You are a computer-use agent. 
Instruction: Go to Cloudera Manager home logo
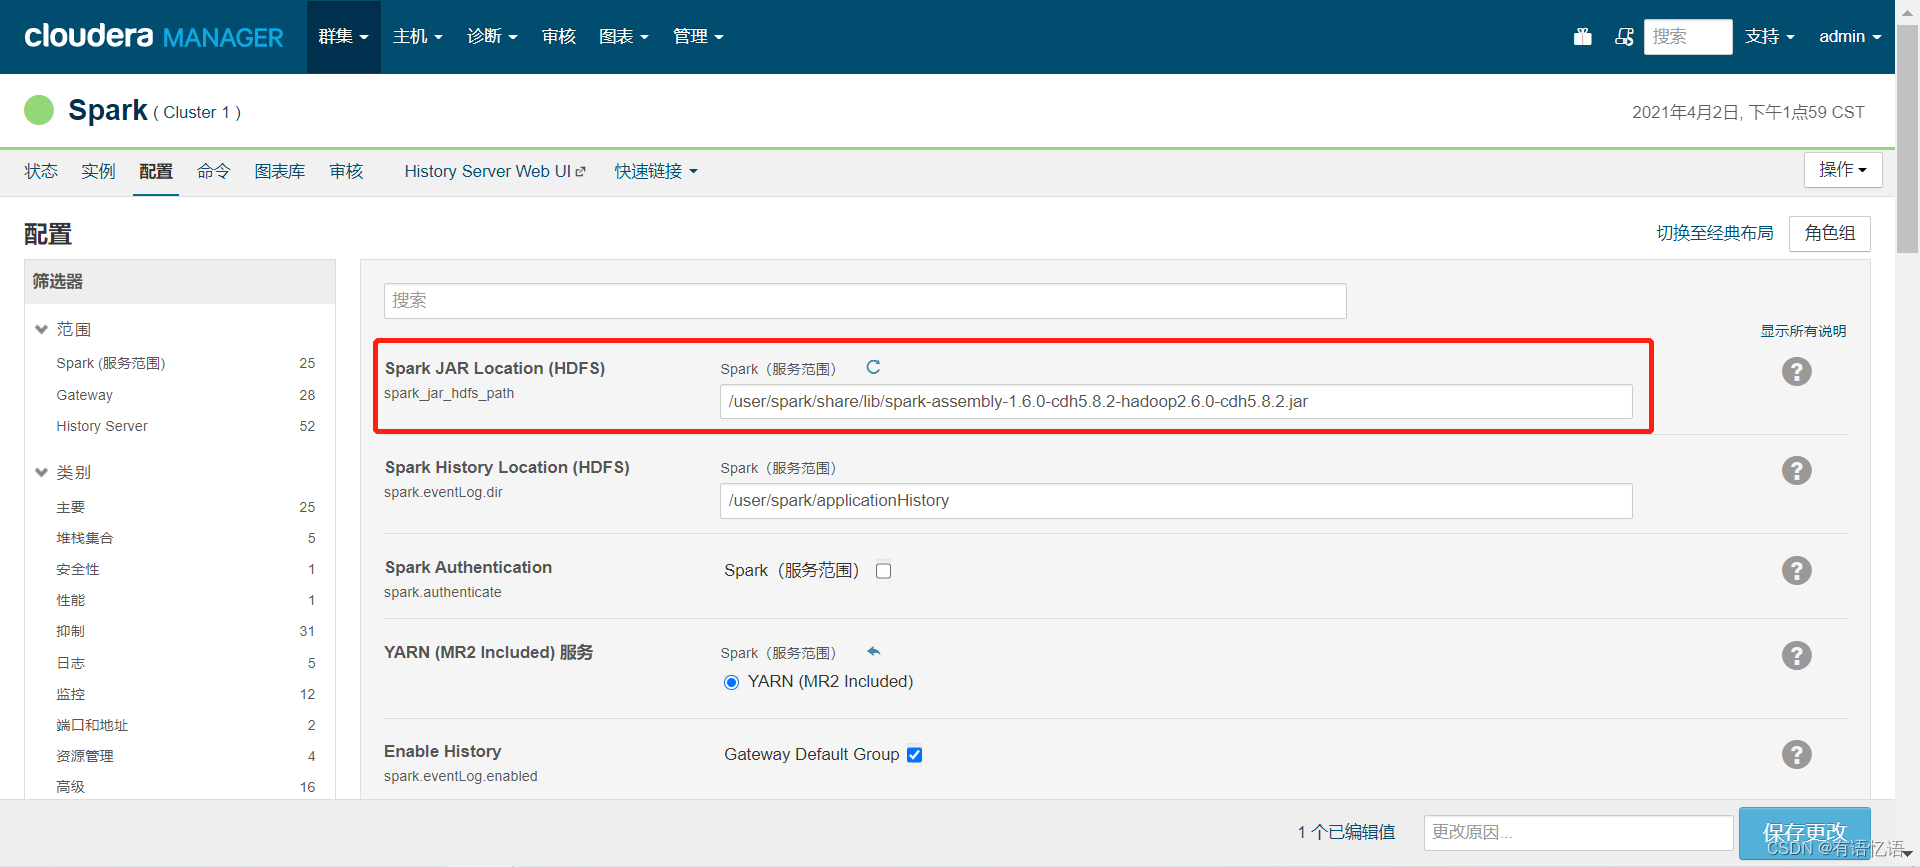click(154, 37)
